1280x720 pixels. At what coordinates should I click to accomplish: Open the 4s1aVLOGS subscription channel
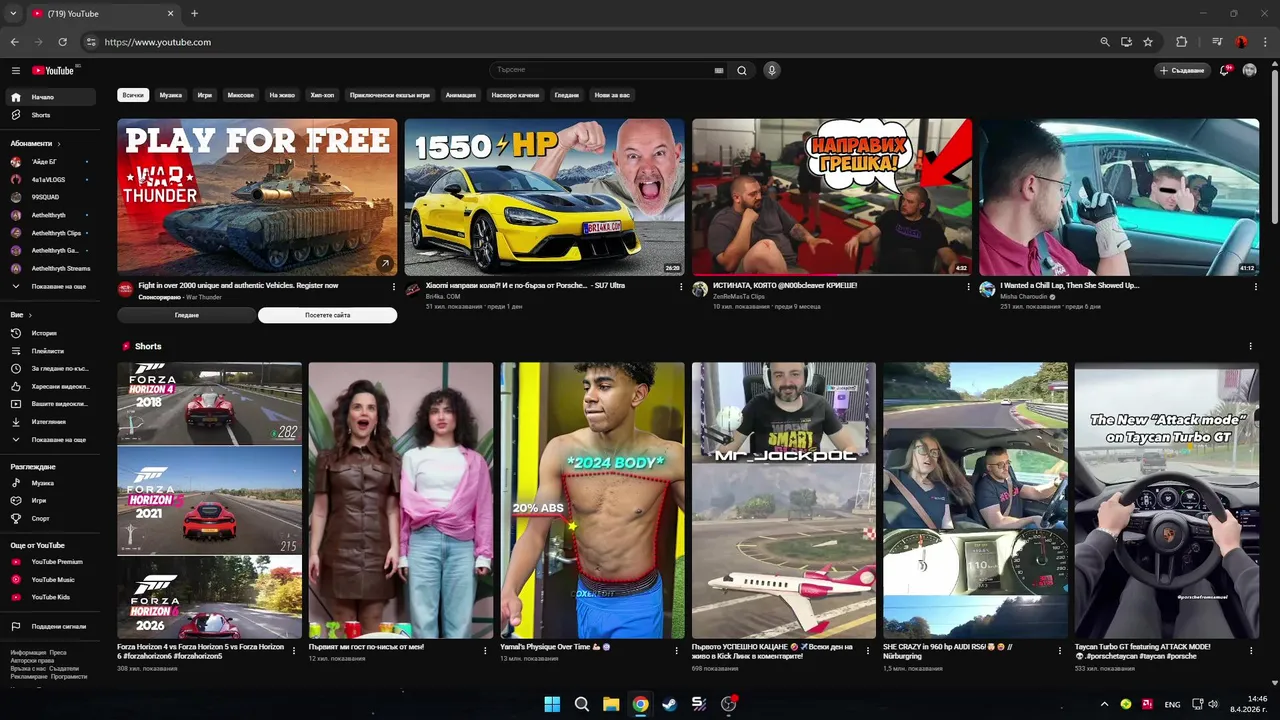click(51, 180)
